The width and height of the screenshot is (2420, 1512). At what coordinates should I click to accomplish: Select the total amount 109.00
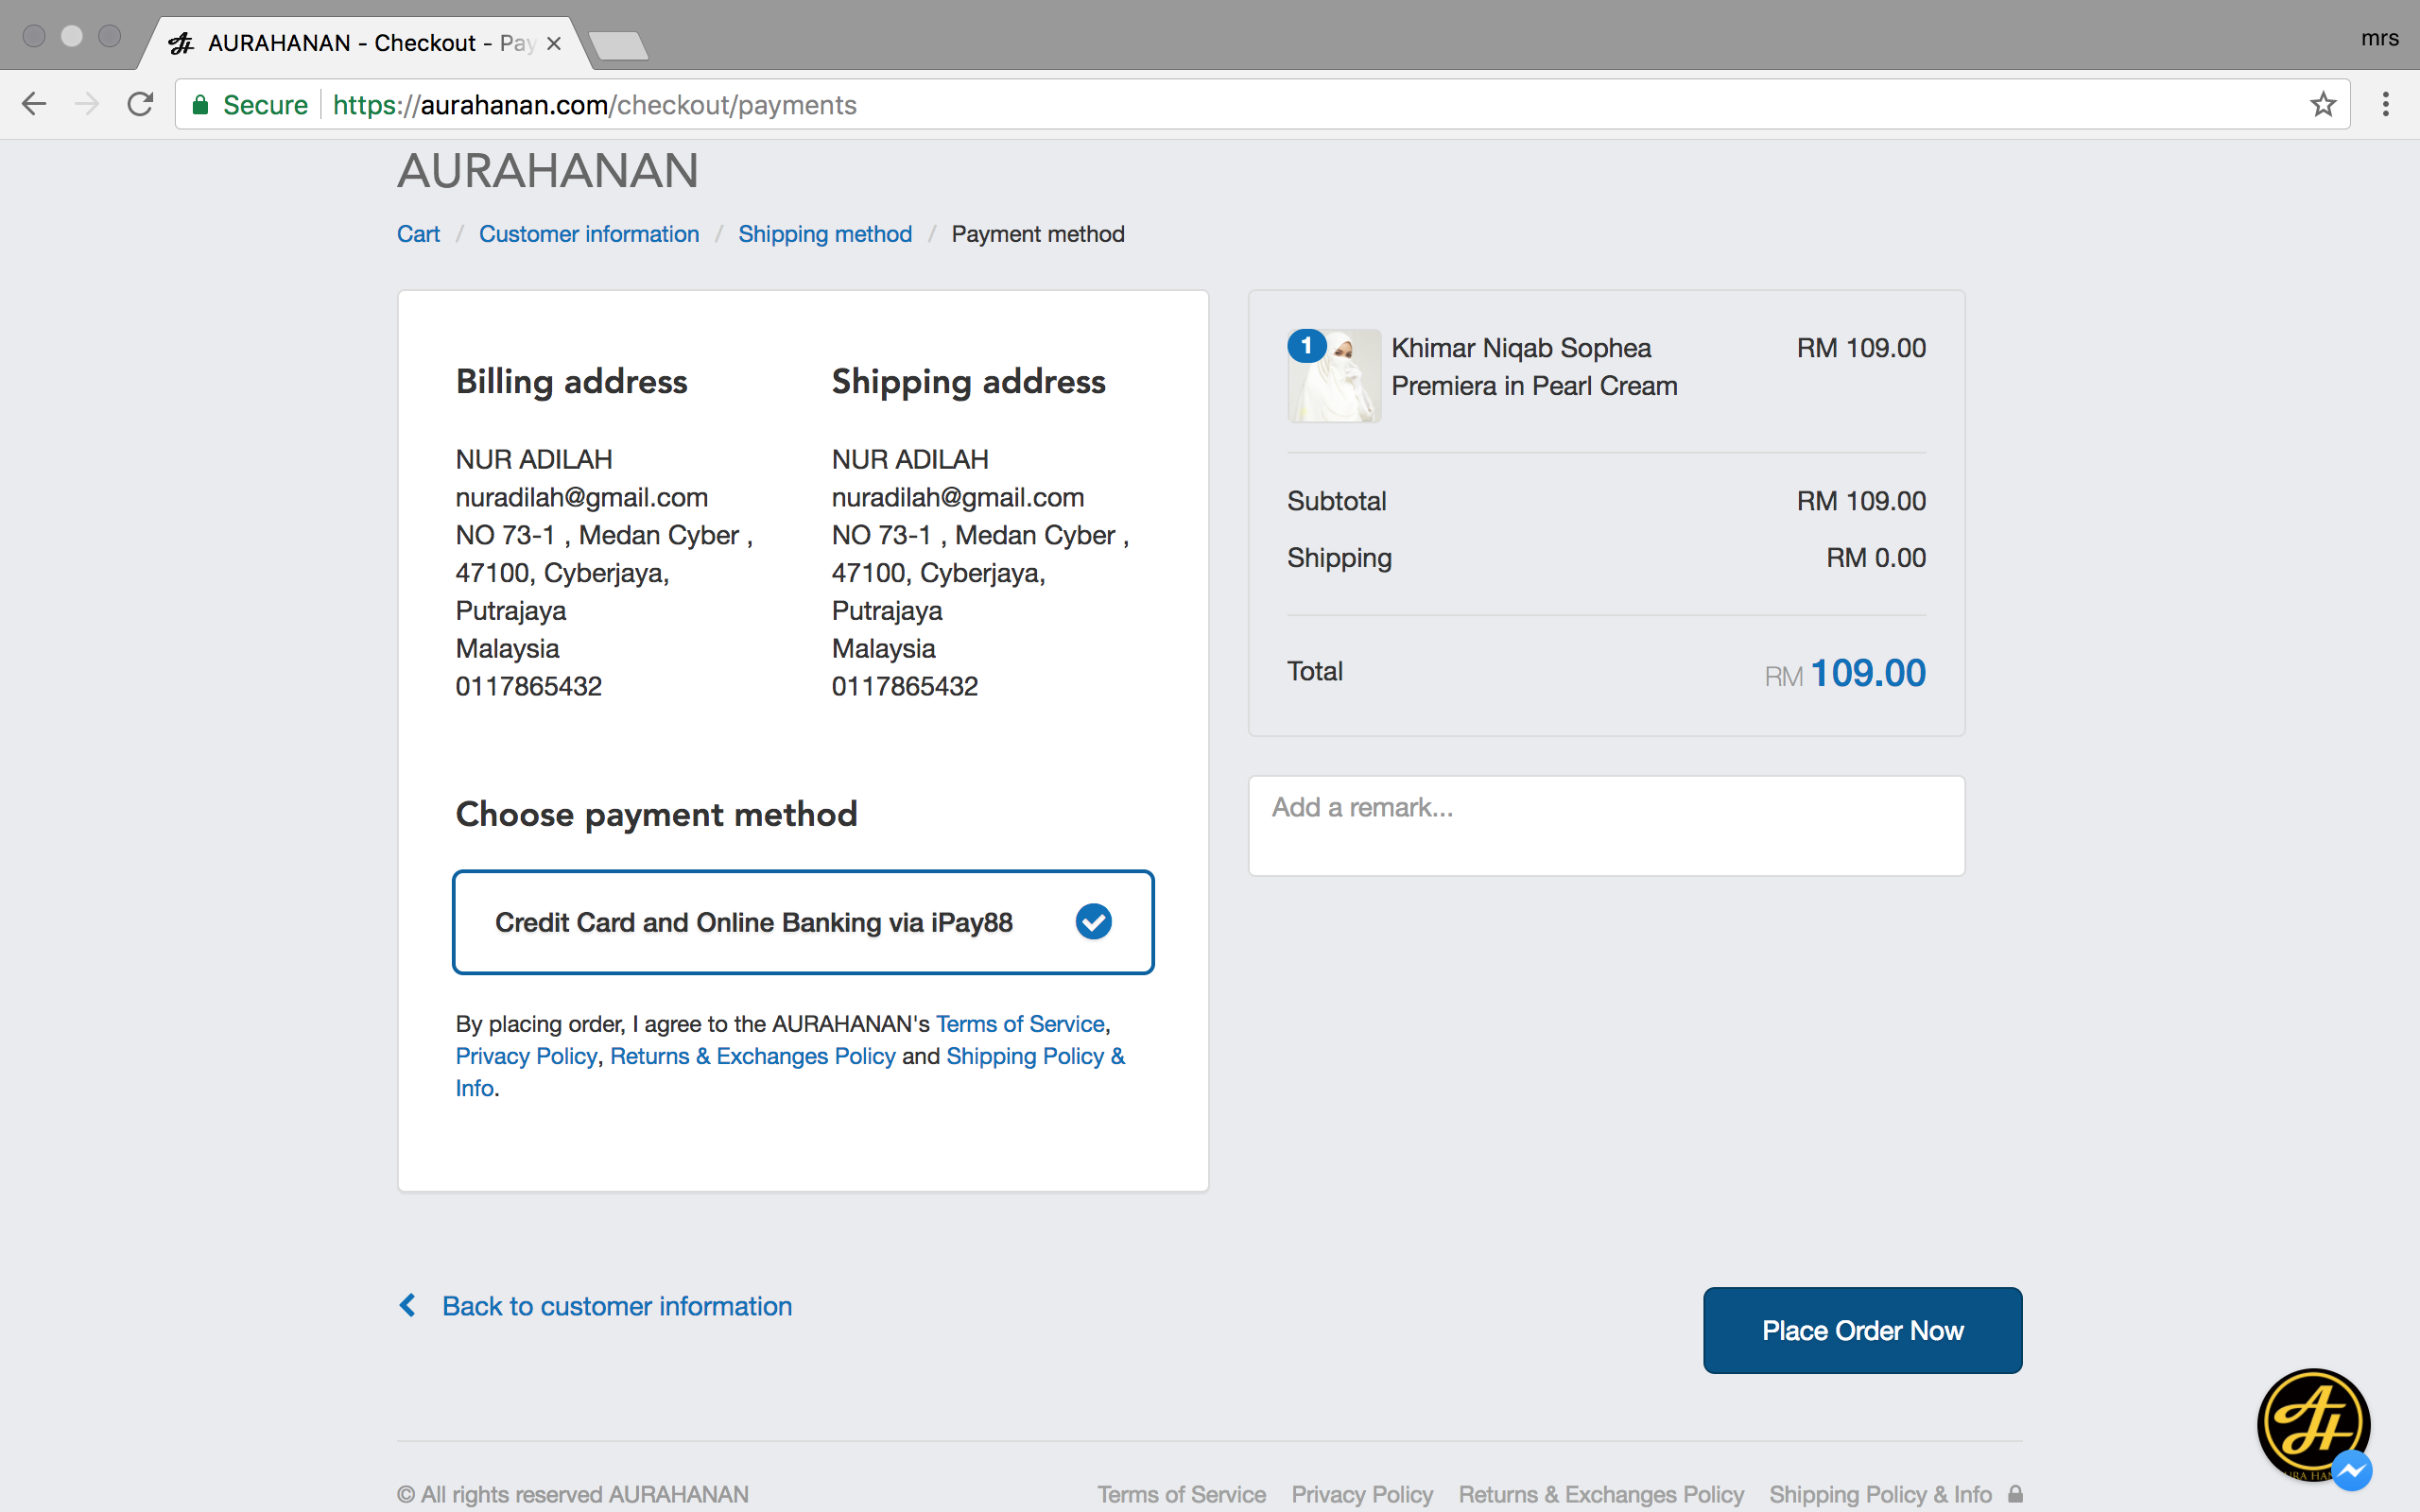[x=1868, y=673]
